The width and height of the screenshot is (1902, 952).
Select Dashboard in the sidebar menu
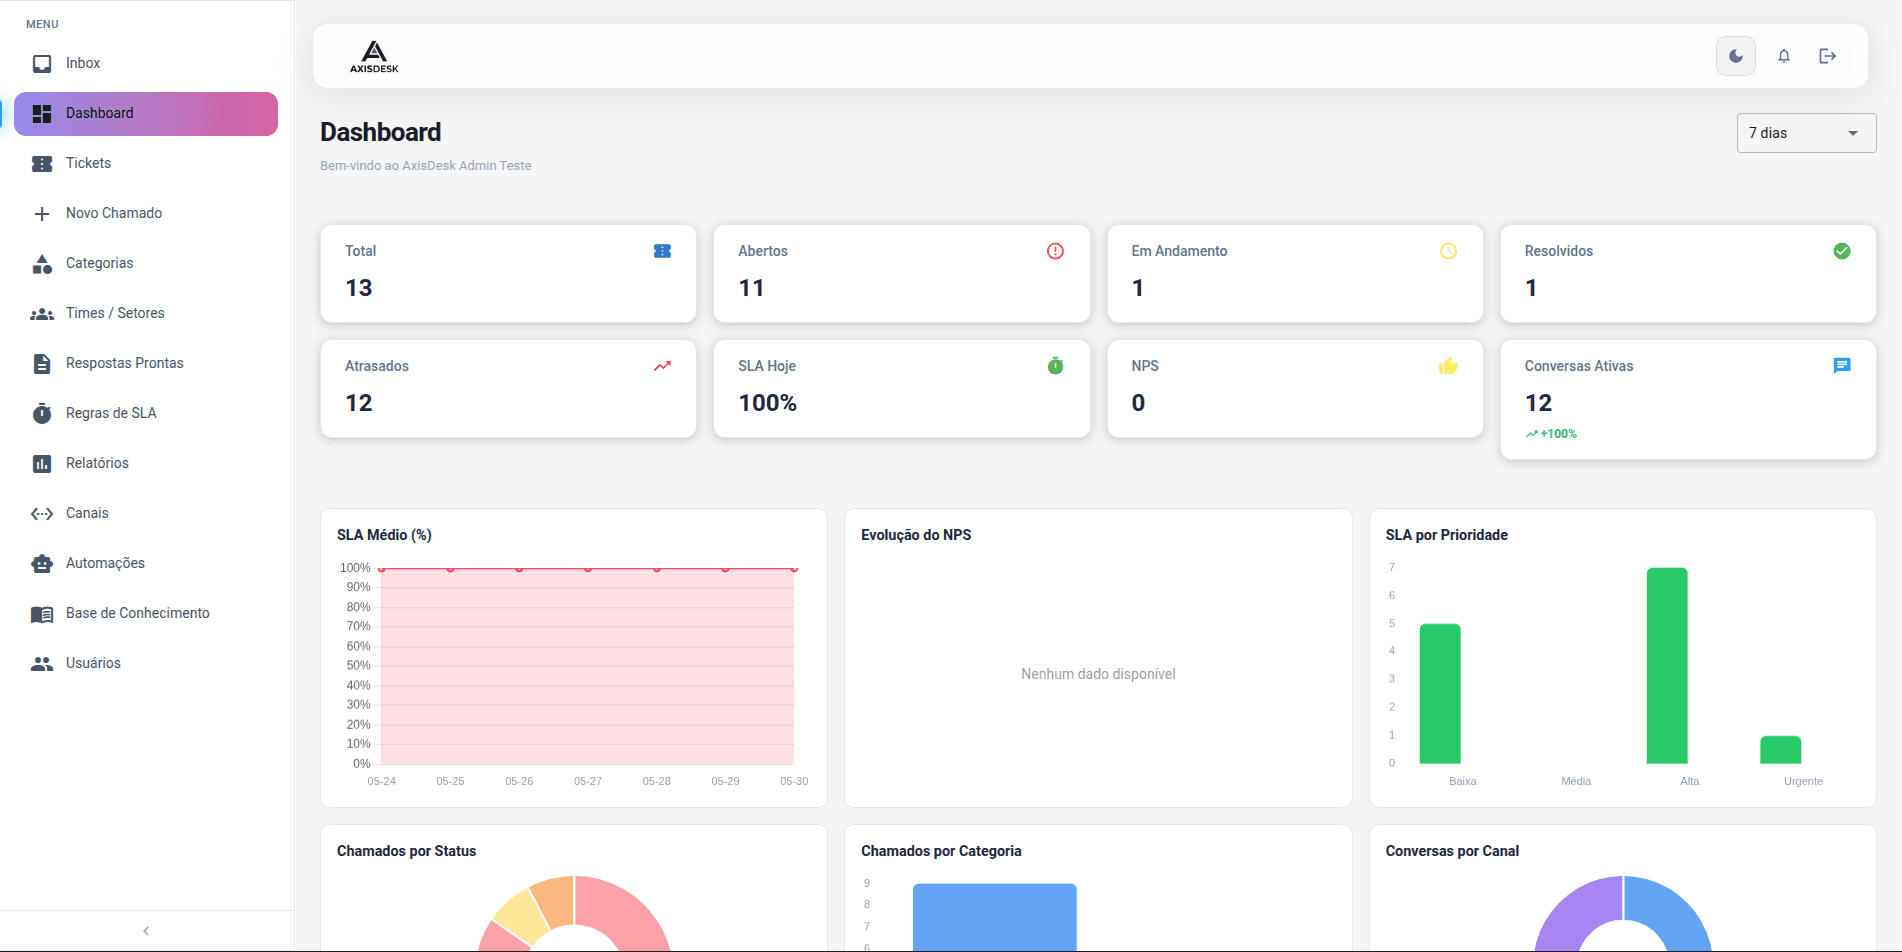coord(146,114)
